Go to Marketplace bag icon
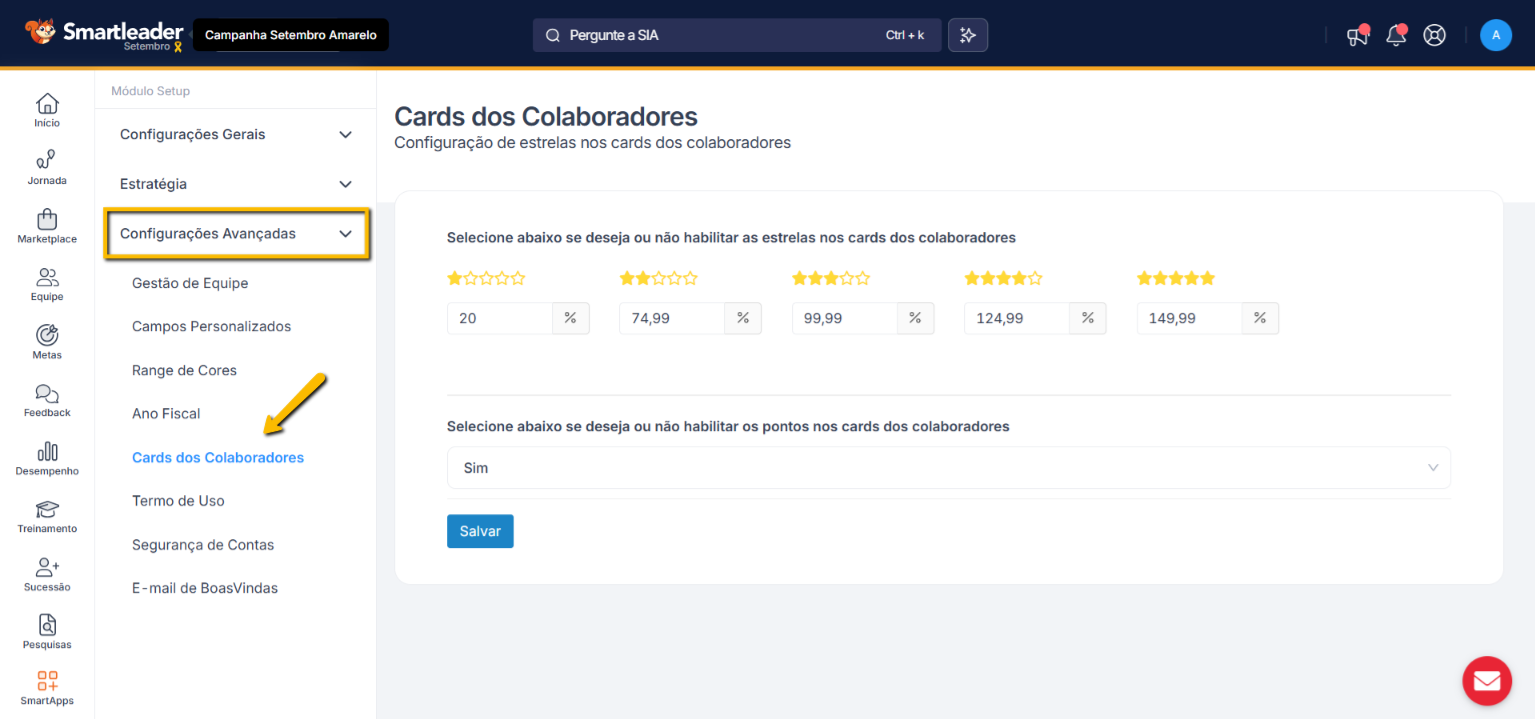Screen dimensions: 1535x719 tap(46, 220)
